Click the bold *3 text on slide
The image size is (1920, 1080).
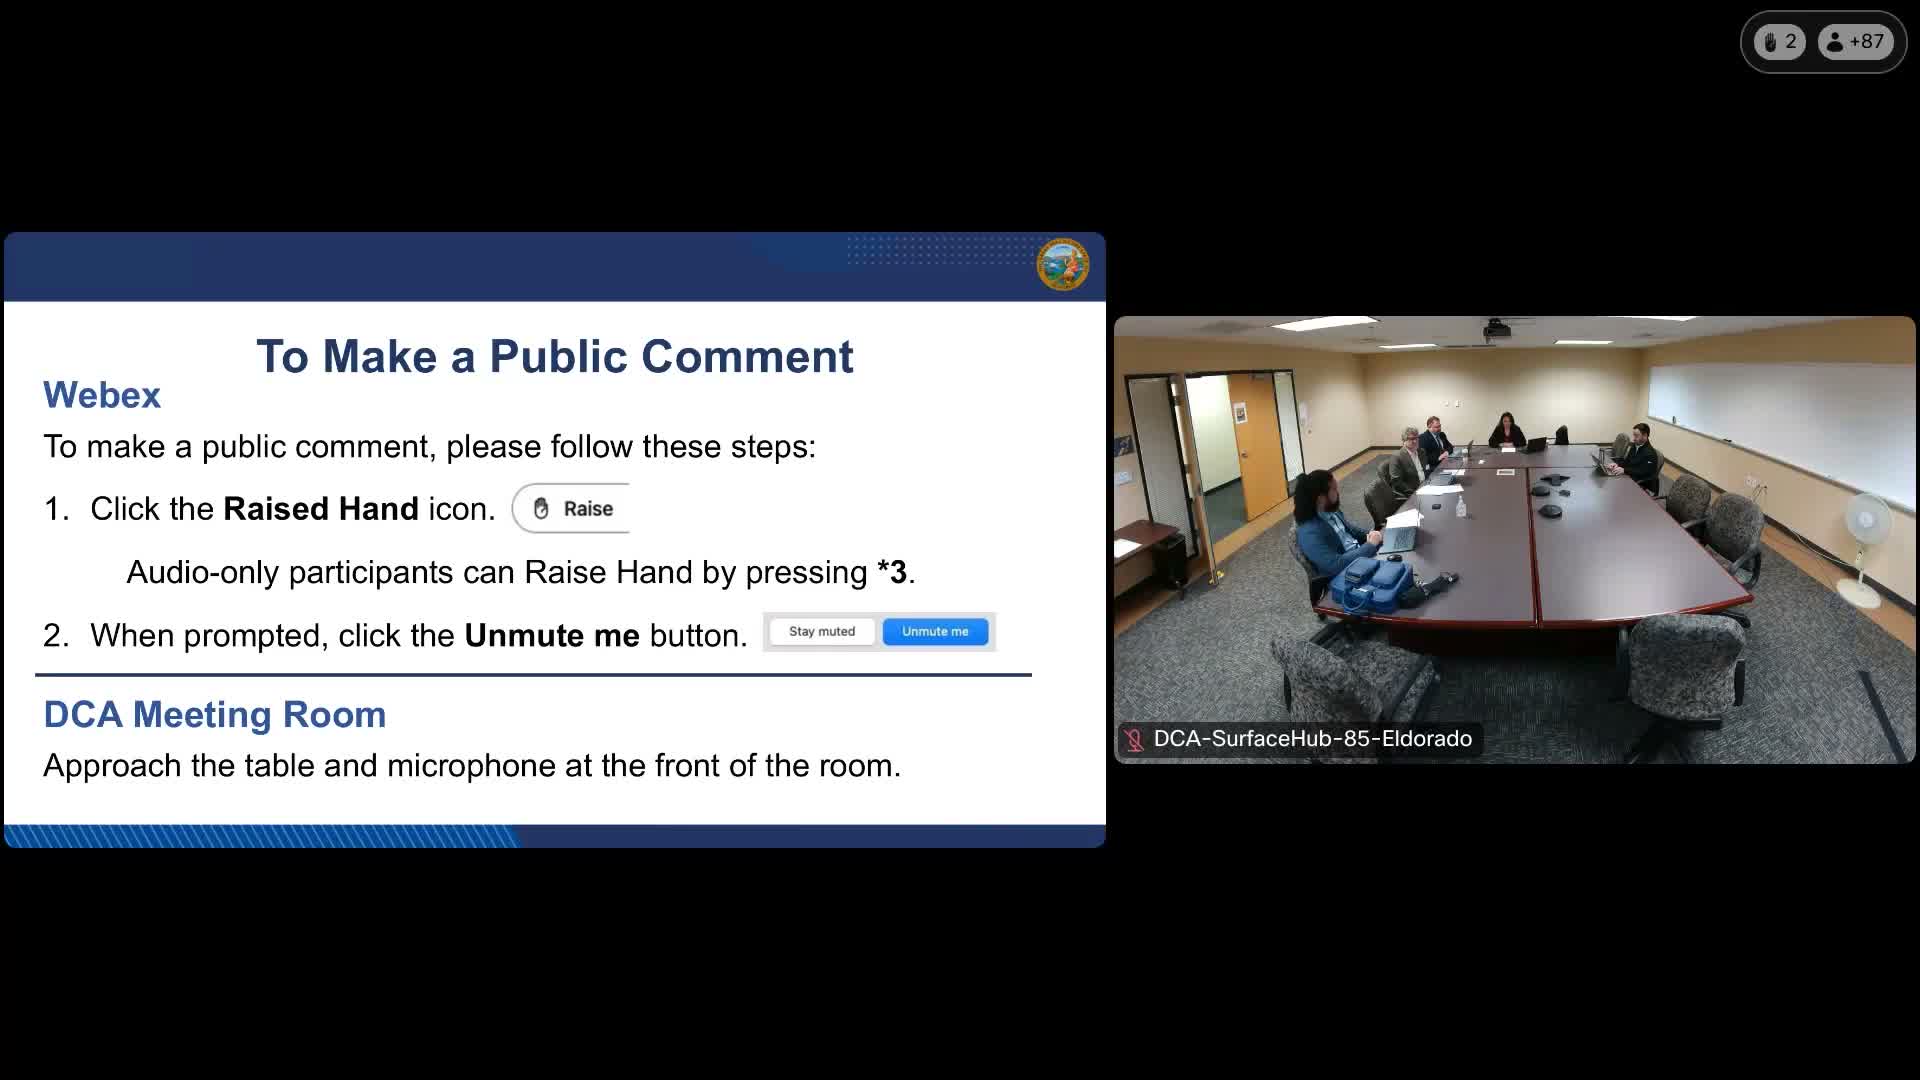(892, 573)
